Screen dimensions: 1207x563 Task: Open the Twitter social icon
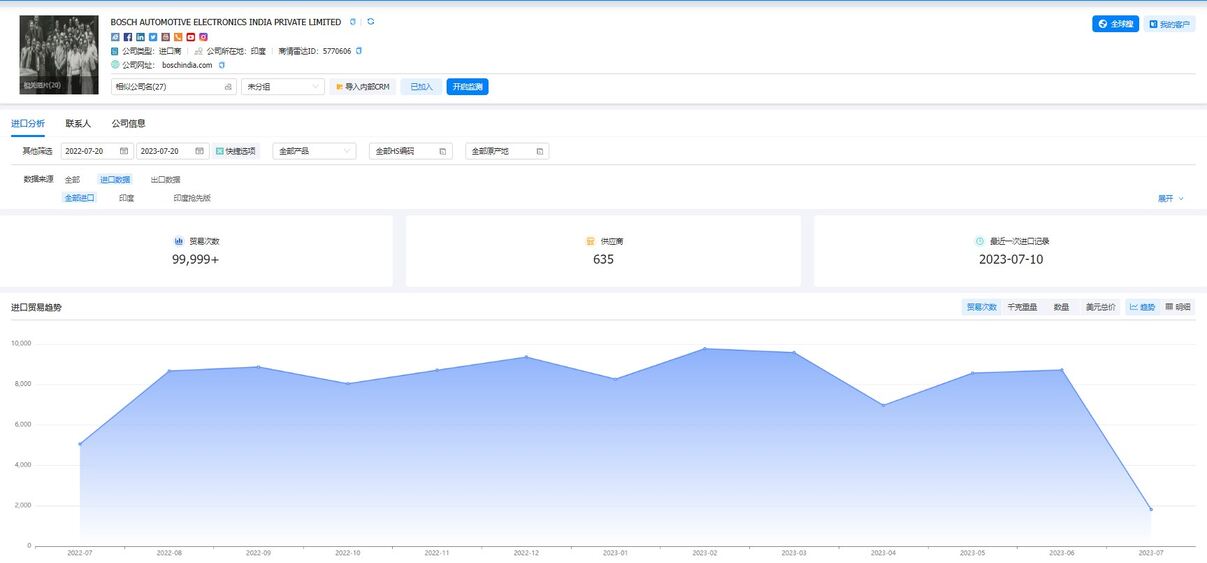[153, 37]
